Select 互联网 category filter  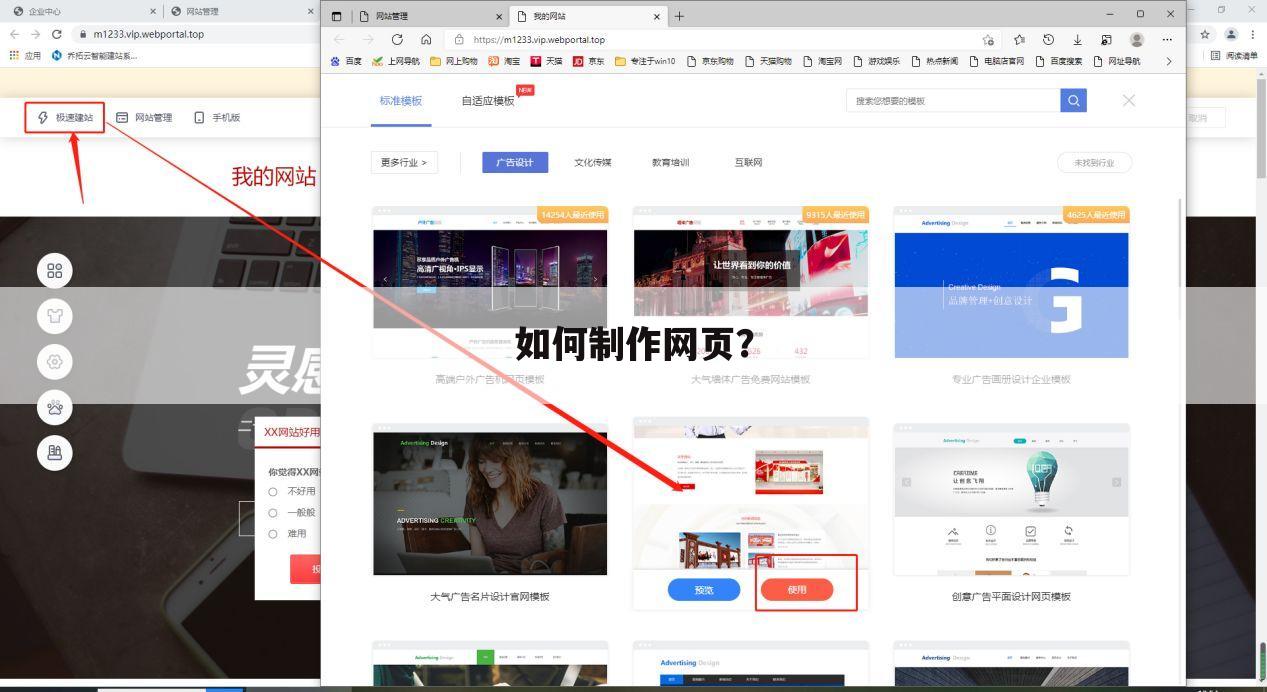[x=749, y=162]
